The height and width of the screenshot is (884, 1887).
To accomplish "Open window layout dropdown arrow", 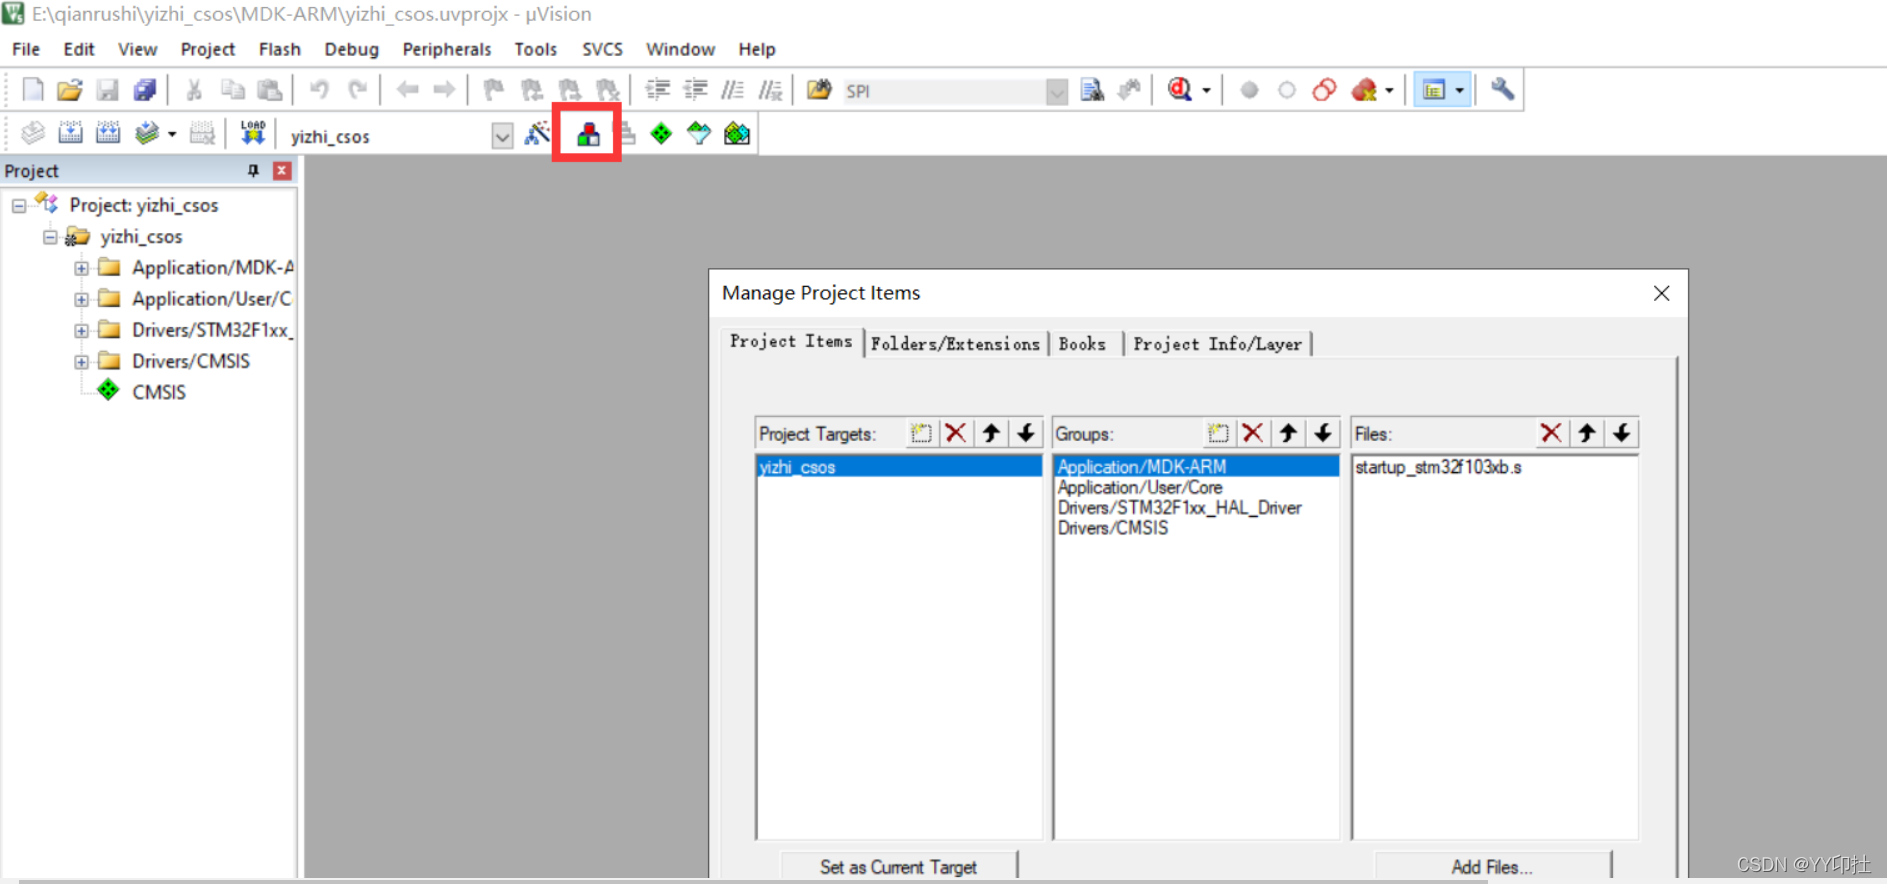I will point(1460,91).
